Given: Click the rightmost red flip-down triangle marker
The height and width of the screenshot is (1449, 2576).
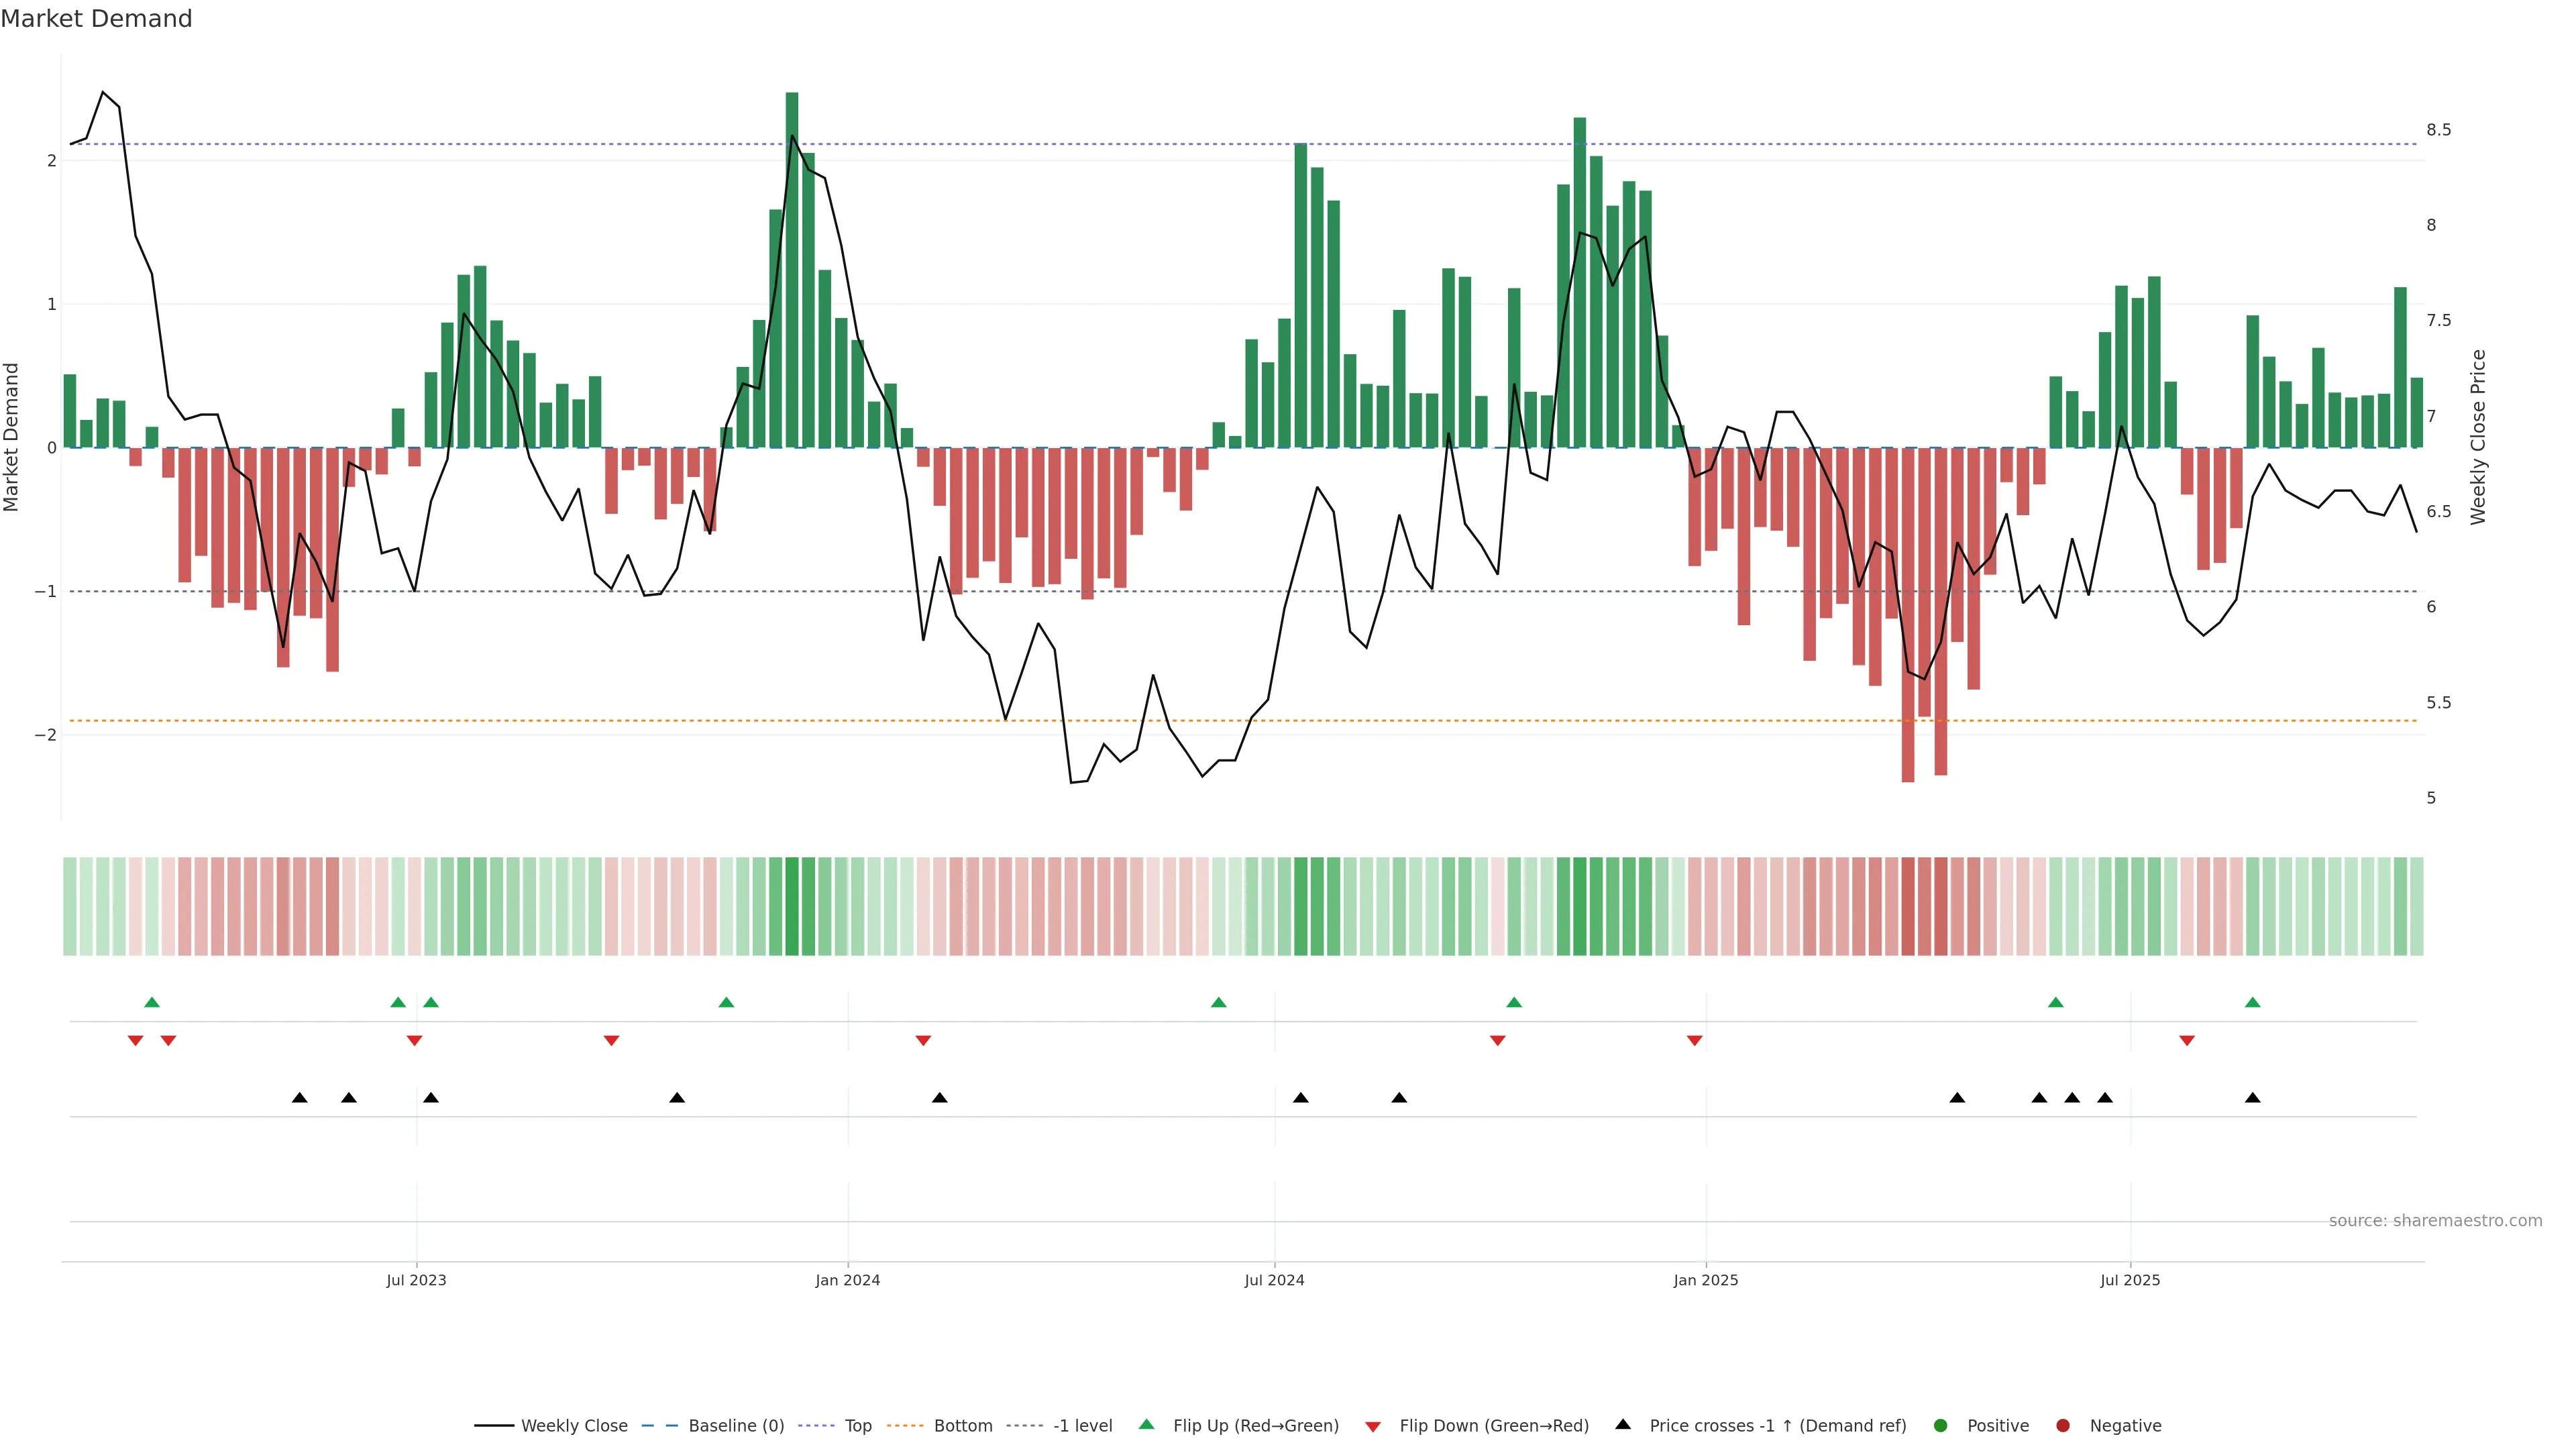Looking at the screenshot, I should [x=2187, y=1041].
